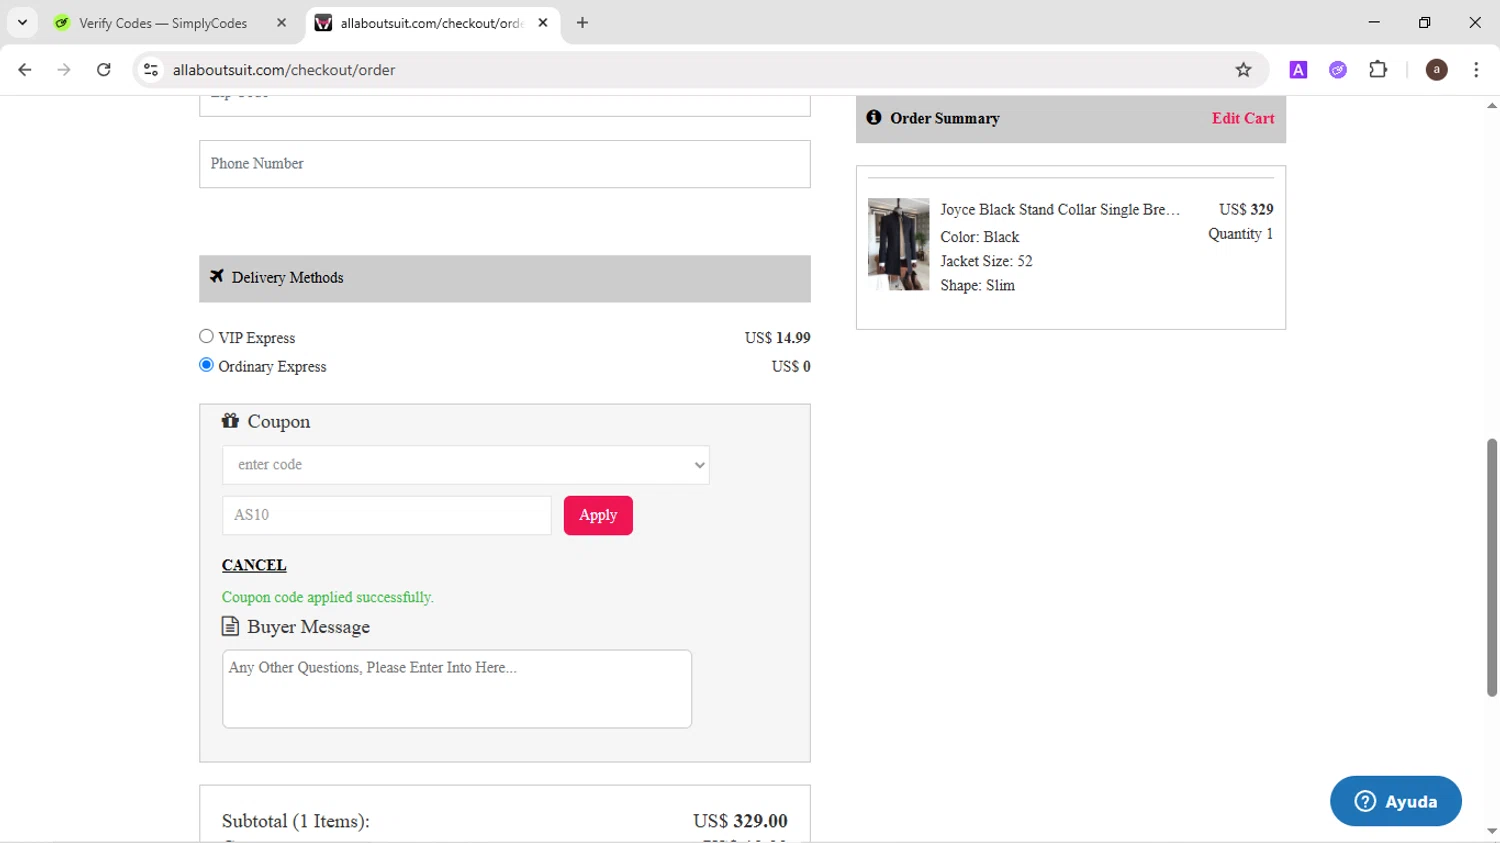Close the Verify Codes — SimplyCodes tab

[x=281, y=22]
